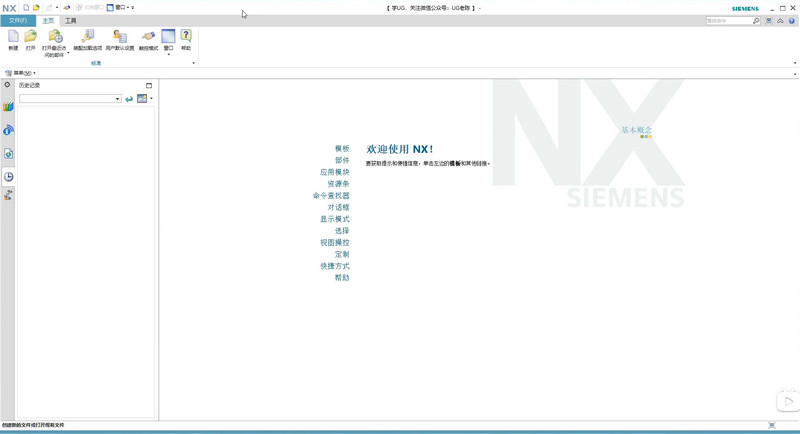800x434 pixels.
Task: Open the HD3D tools sidebar tab
Action: (x=8, y=130)
